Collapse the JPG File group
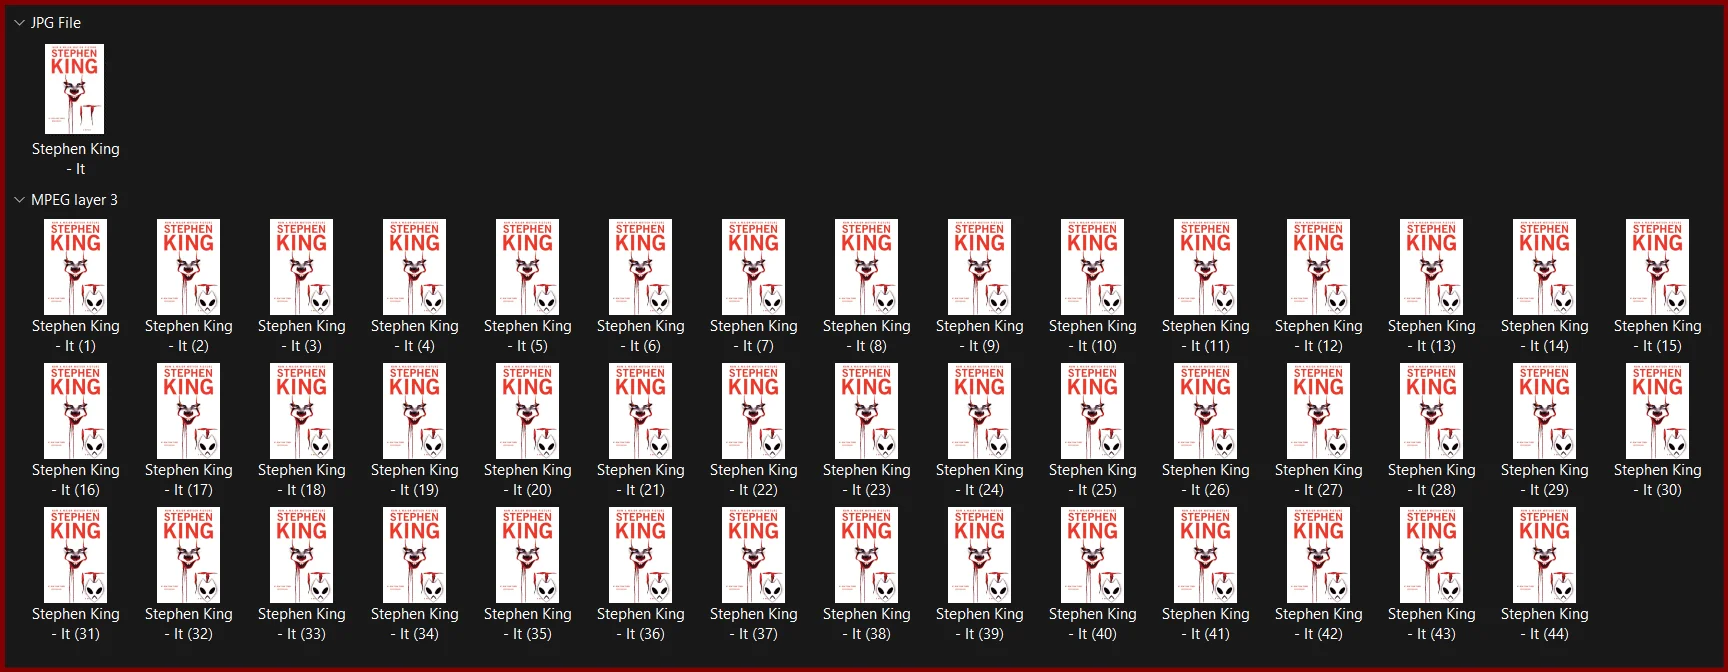This screenshot has height=672, width=1728. pyautogui.click(x=19, y=22)
